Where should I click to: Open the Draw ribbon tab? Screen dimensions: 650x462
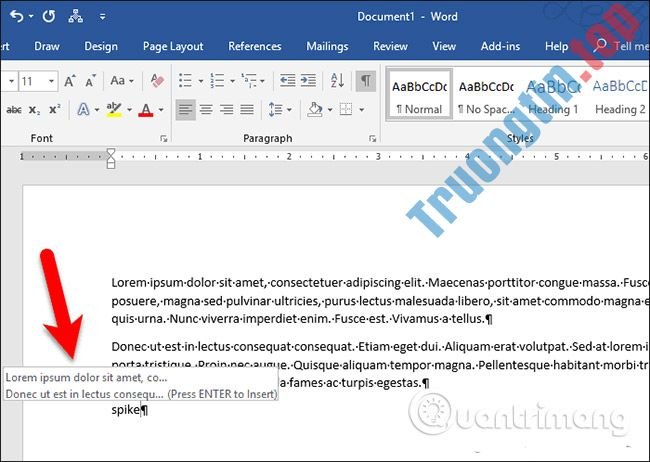click(47, 46)
